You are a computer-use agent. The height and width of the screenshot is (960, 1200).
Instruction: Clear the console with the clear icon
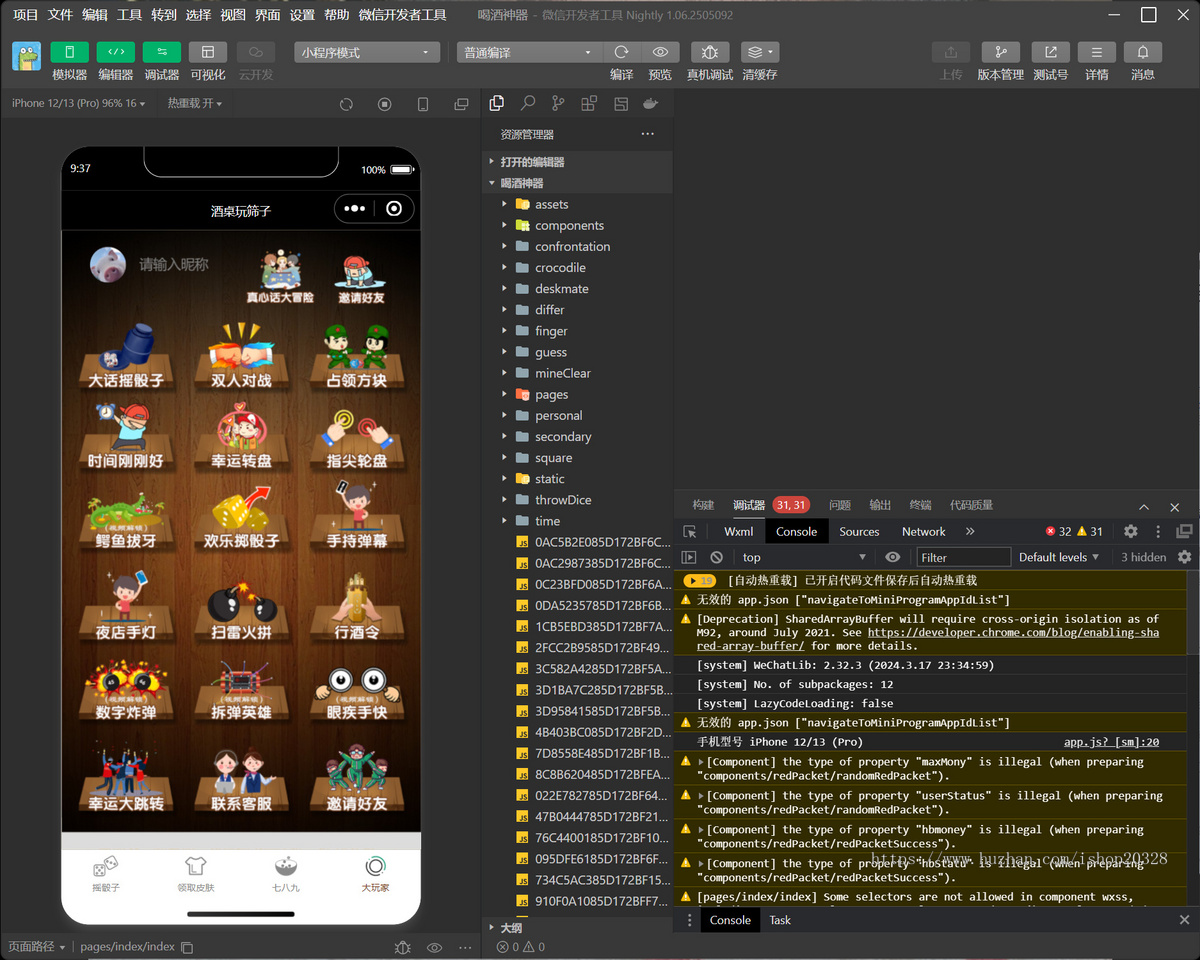716,557
